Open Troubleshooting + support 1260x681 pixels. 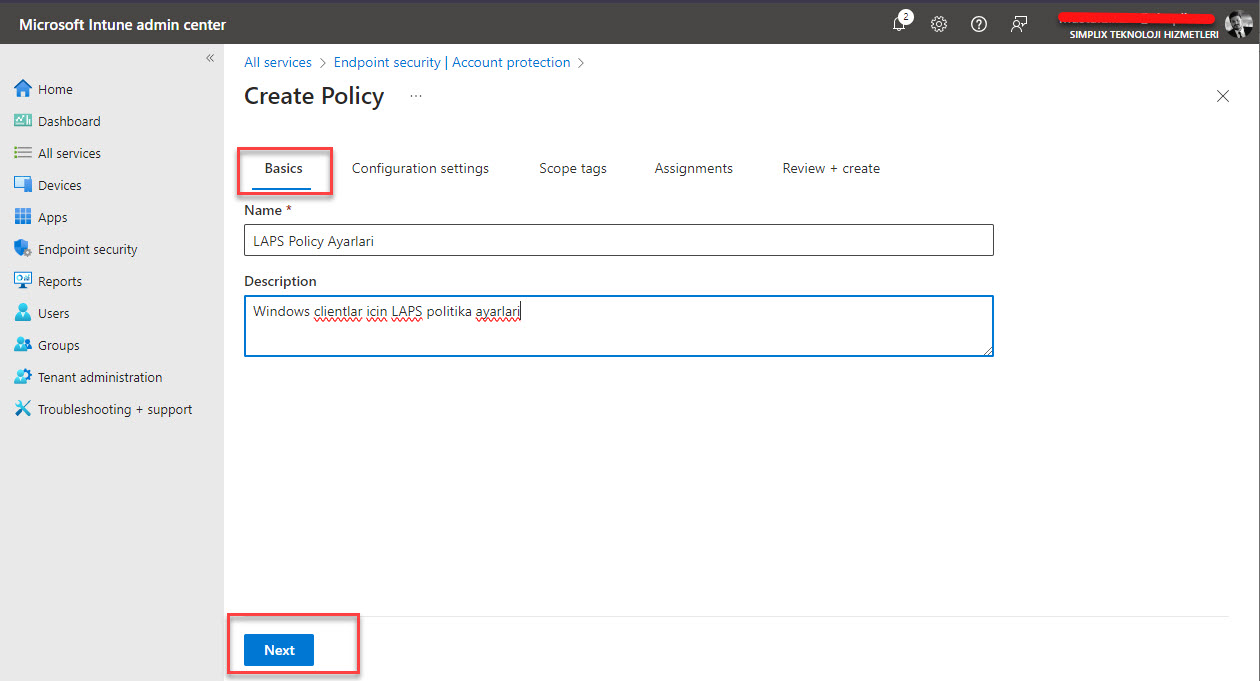click(114, 409)
